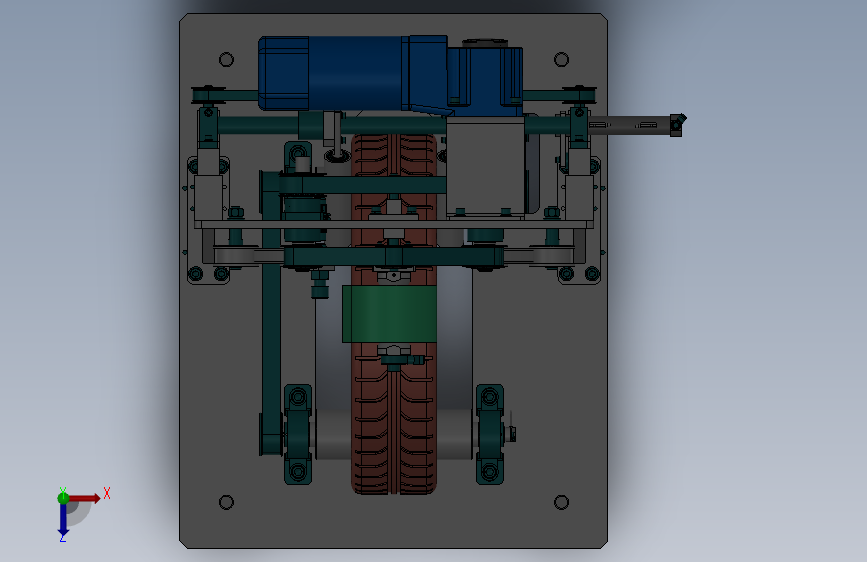Select the lower-right pillow block bearing
The image size is (867, 562).
coord(490,434)
